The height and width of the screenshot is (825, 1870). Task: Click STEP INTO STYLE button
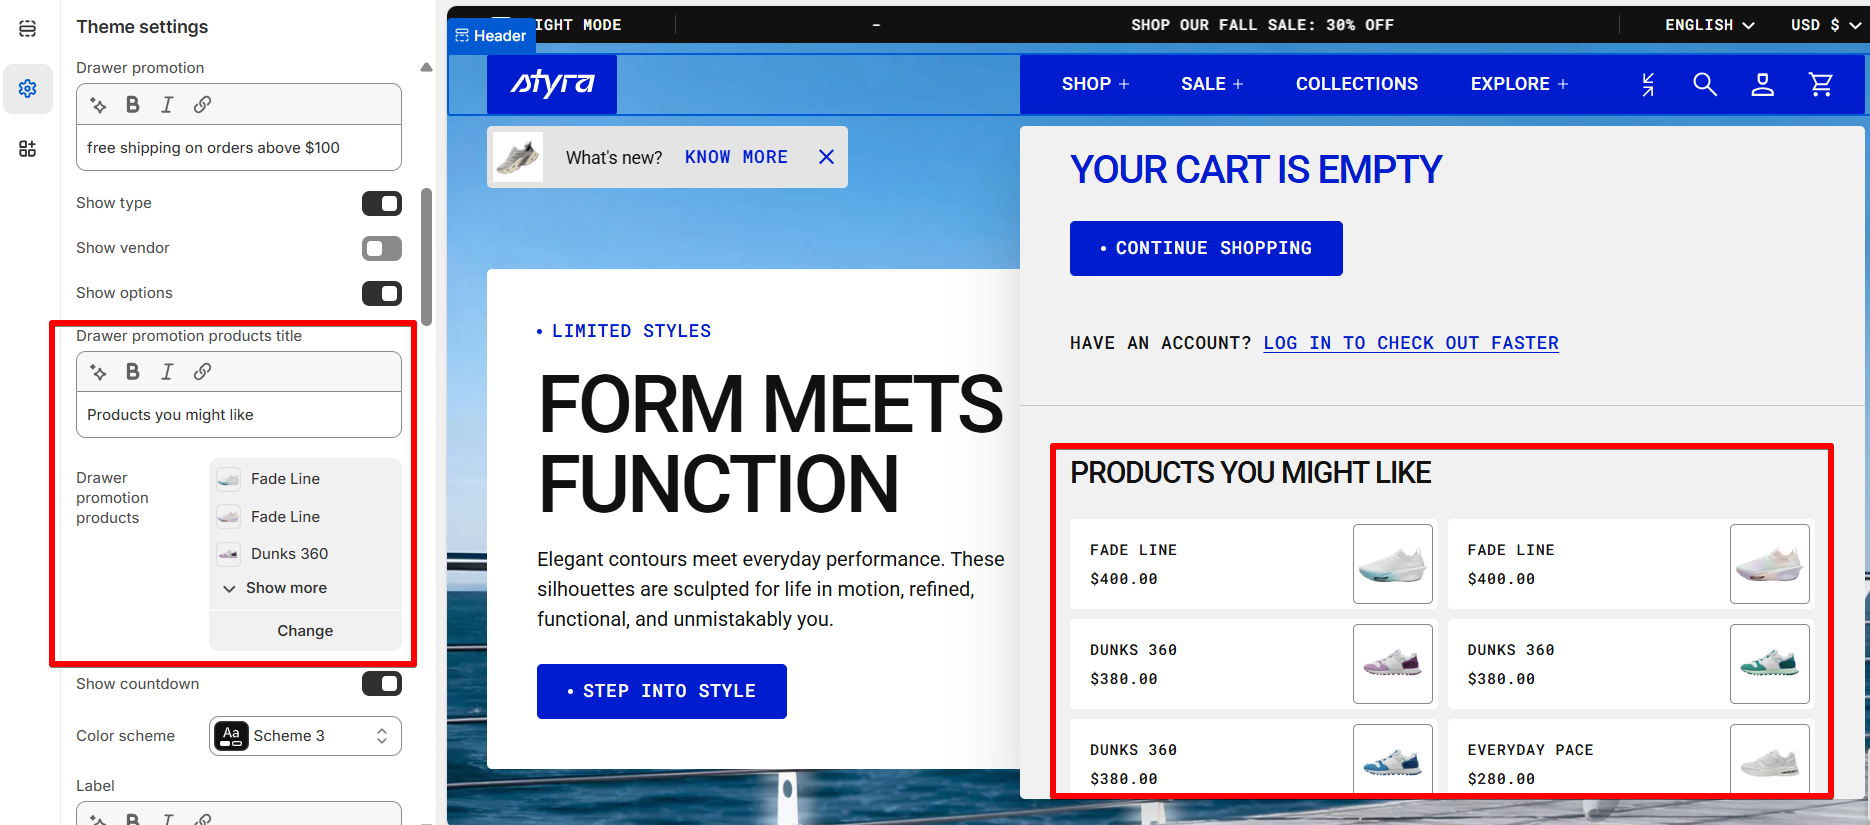point(662,691)
